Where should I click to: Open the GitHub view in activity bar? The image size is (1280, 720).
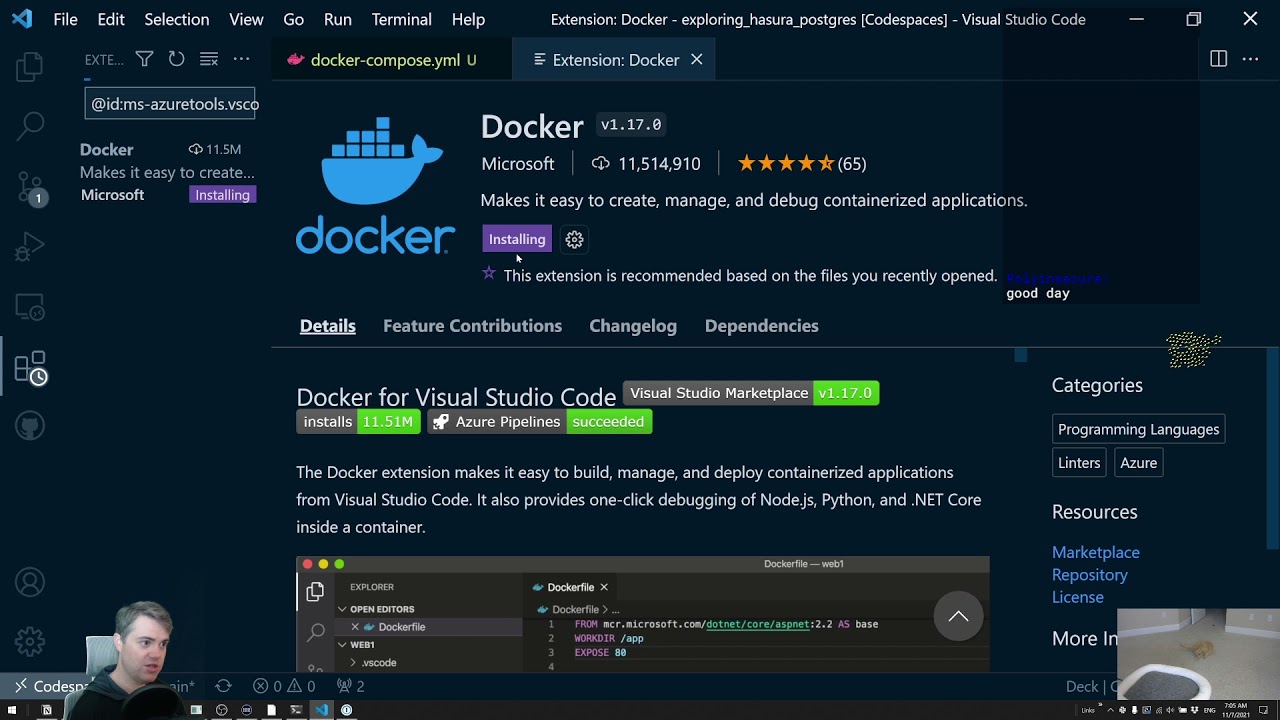pos(30,427)
